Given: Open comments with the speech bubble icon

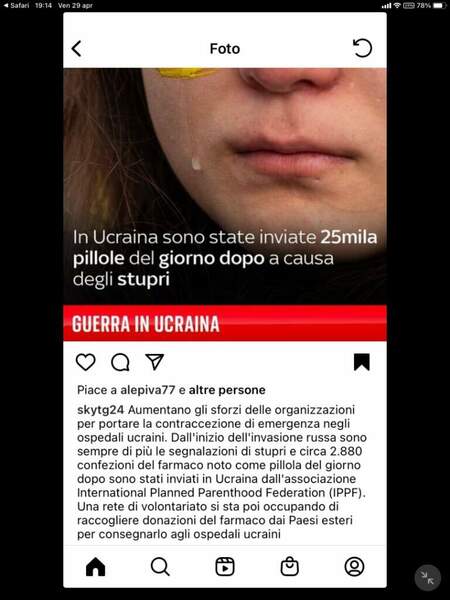Looking at the screenshot, I should coord(120,362).
